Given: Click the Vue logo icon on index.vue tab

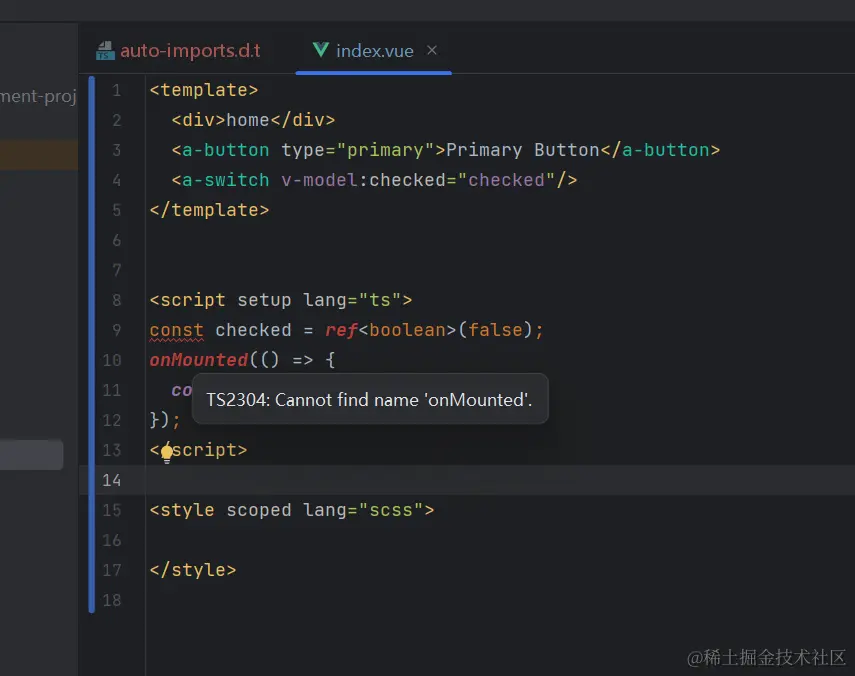Looking at the screenshot, I should point(321,50).
